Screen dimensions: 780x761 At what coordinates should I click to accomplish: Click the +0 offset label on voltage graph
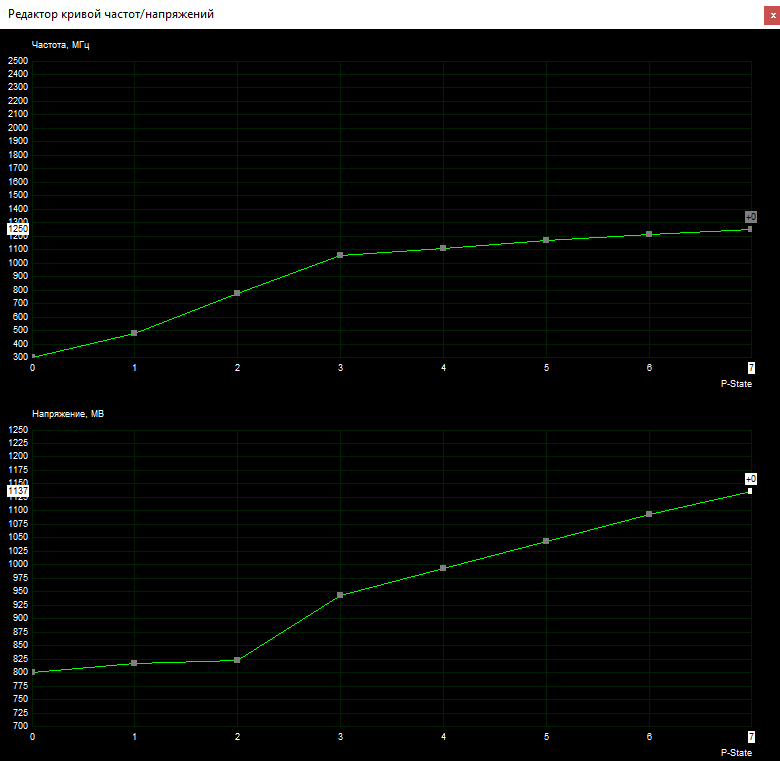click(751, 479)
